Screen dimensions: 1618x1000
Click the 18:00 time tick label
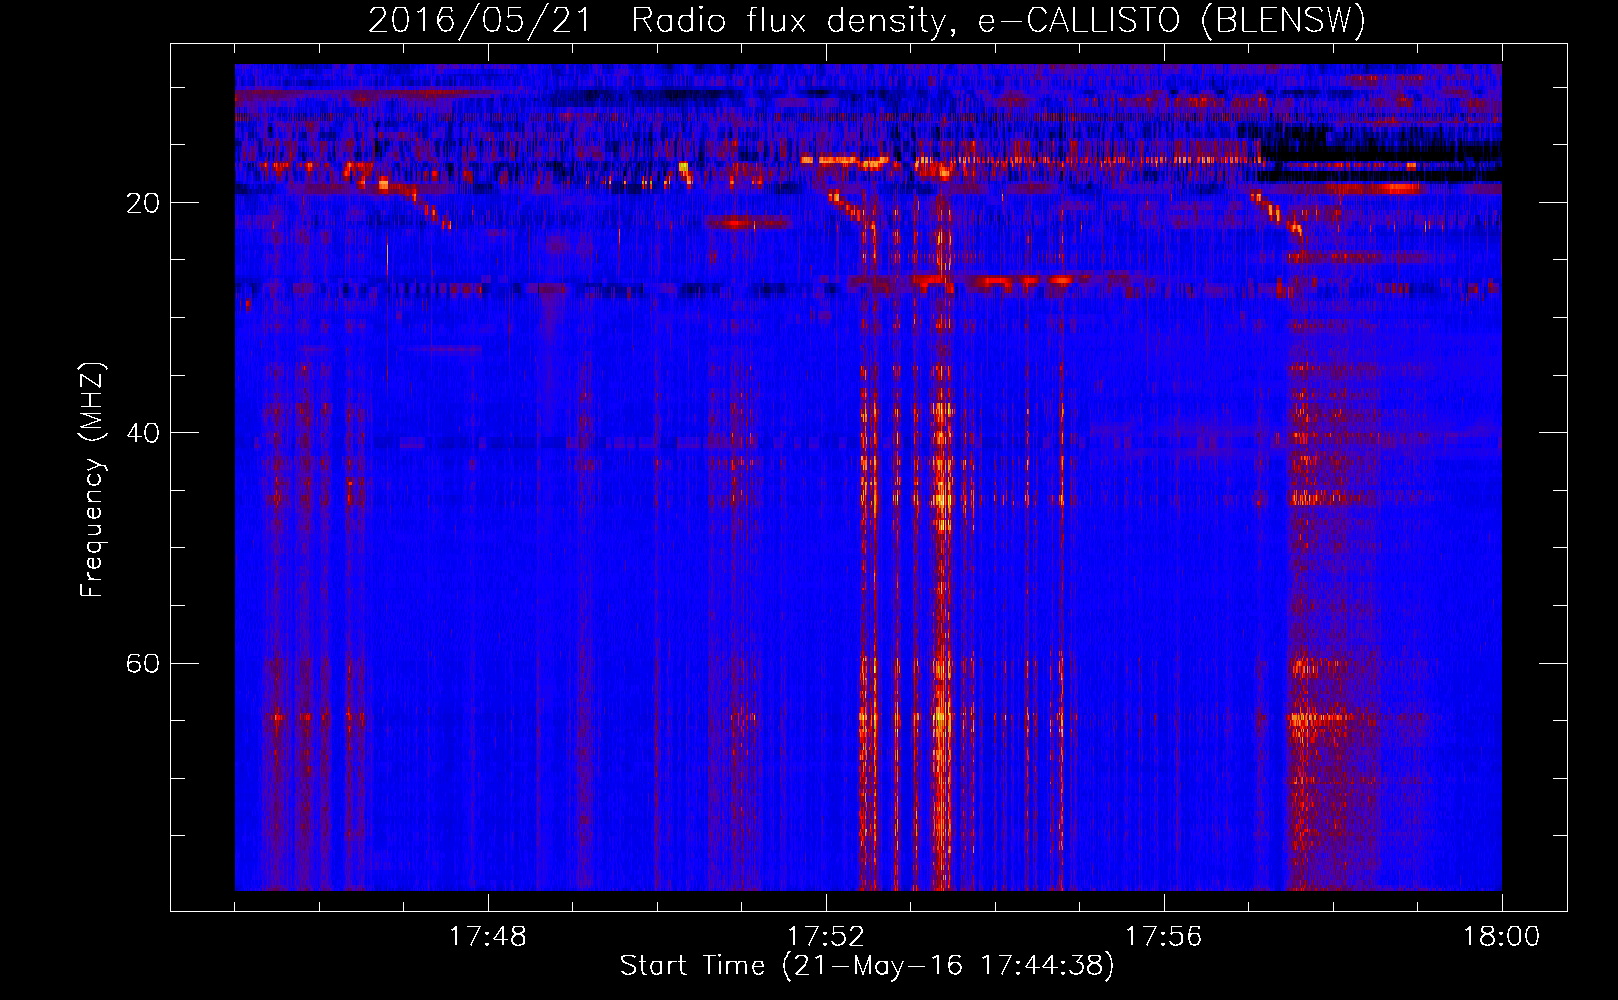(1501, 937)
